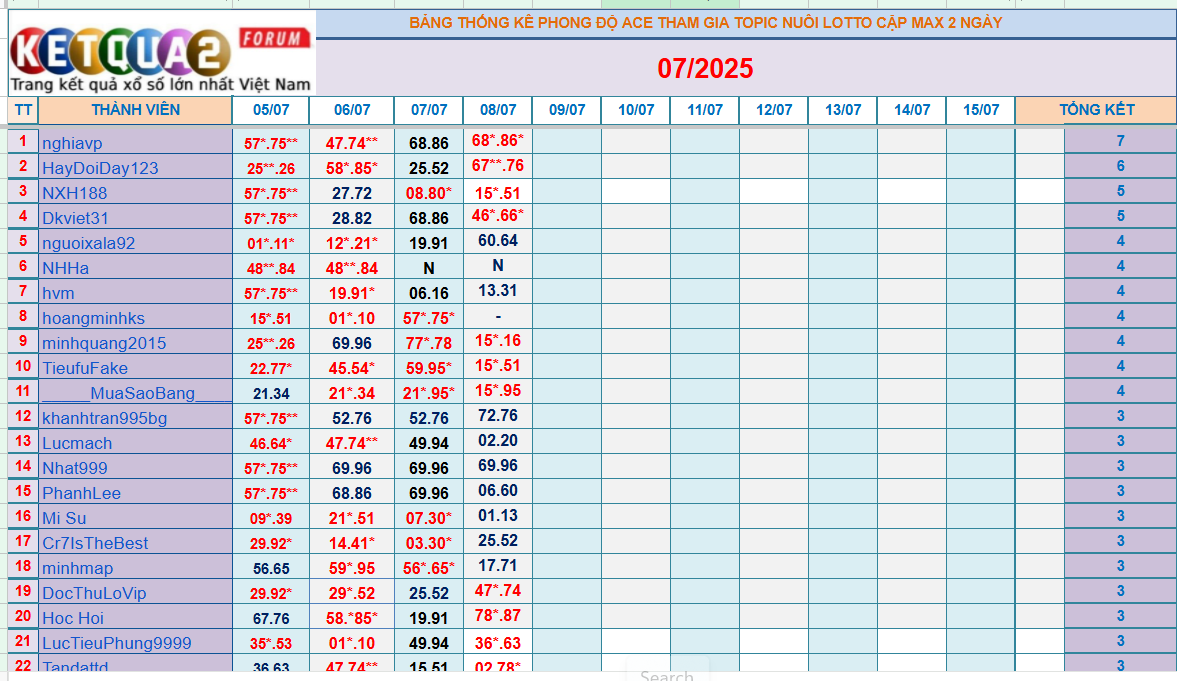Select member name 'Lucmach'
The height and width of the screenshot is (681, 1177).
(x=77, y=443)
